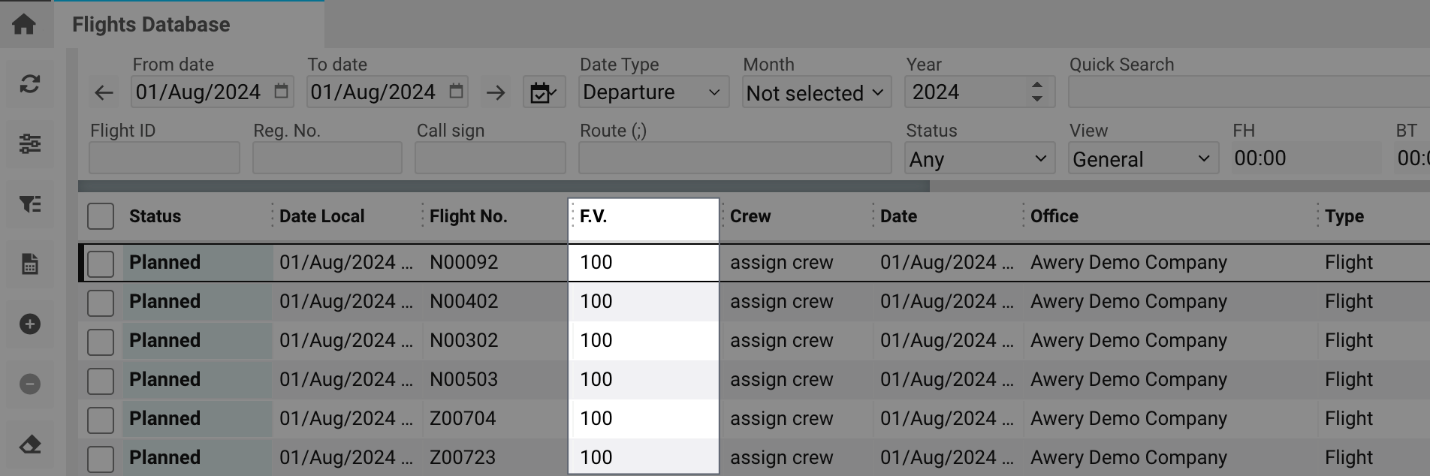Viewport: 1430px width, 476px height.
Task: Toggle the select-all checkbox in header
Action: coord(101,217)
